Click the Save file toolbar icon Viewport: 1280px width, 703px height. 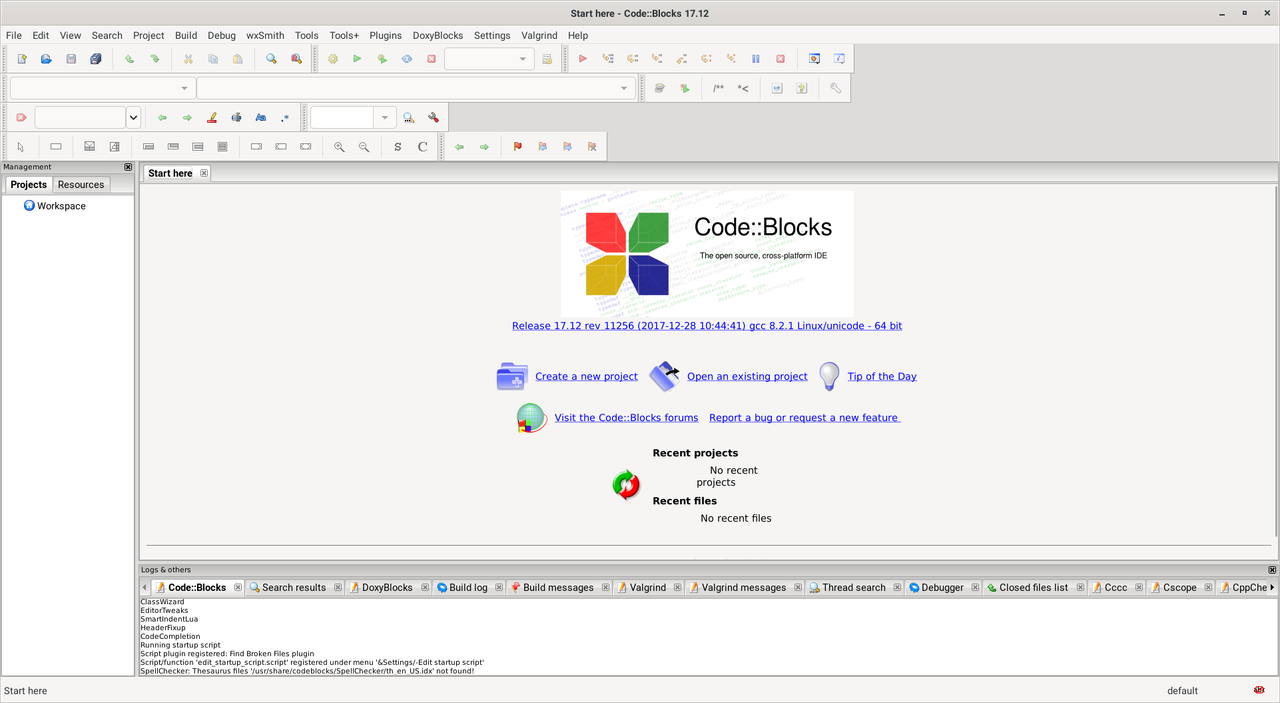click(71, 59)
